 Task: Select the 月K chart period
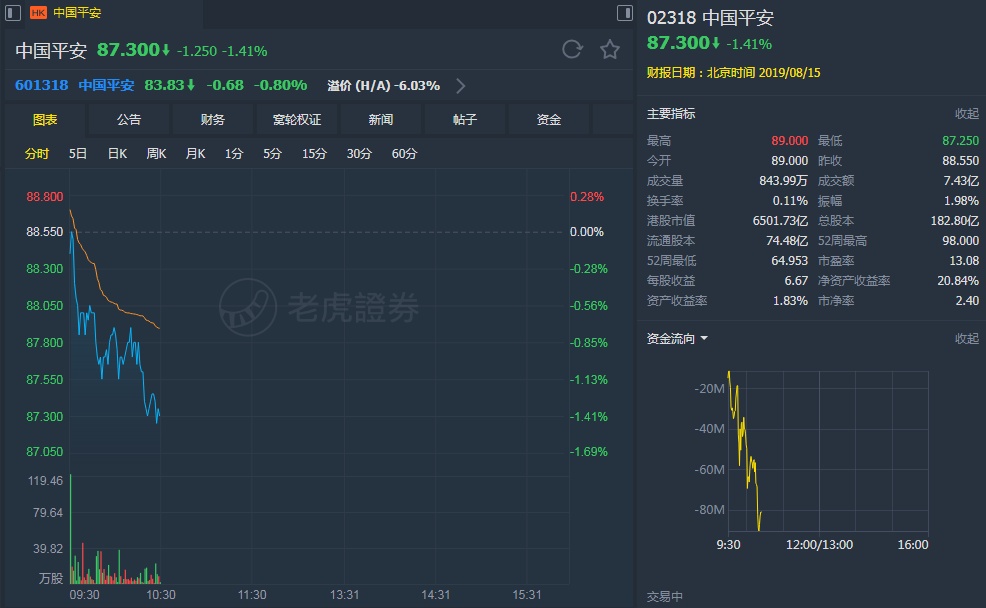tap(195, 154)
